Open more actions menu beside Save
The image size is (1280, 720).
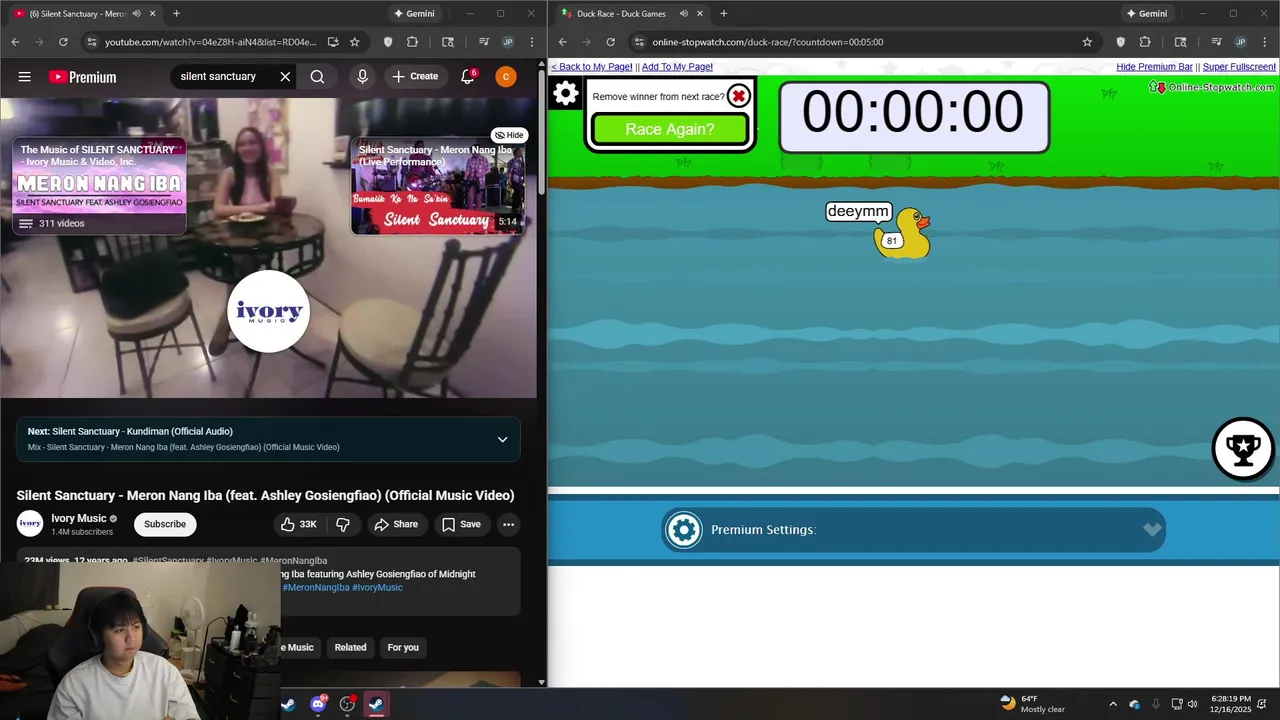tap(508, 524)
